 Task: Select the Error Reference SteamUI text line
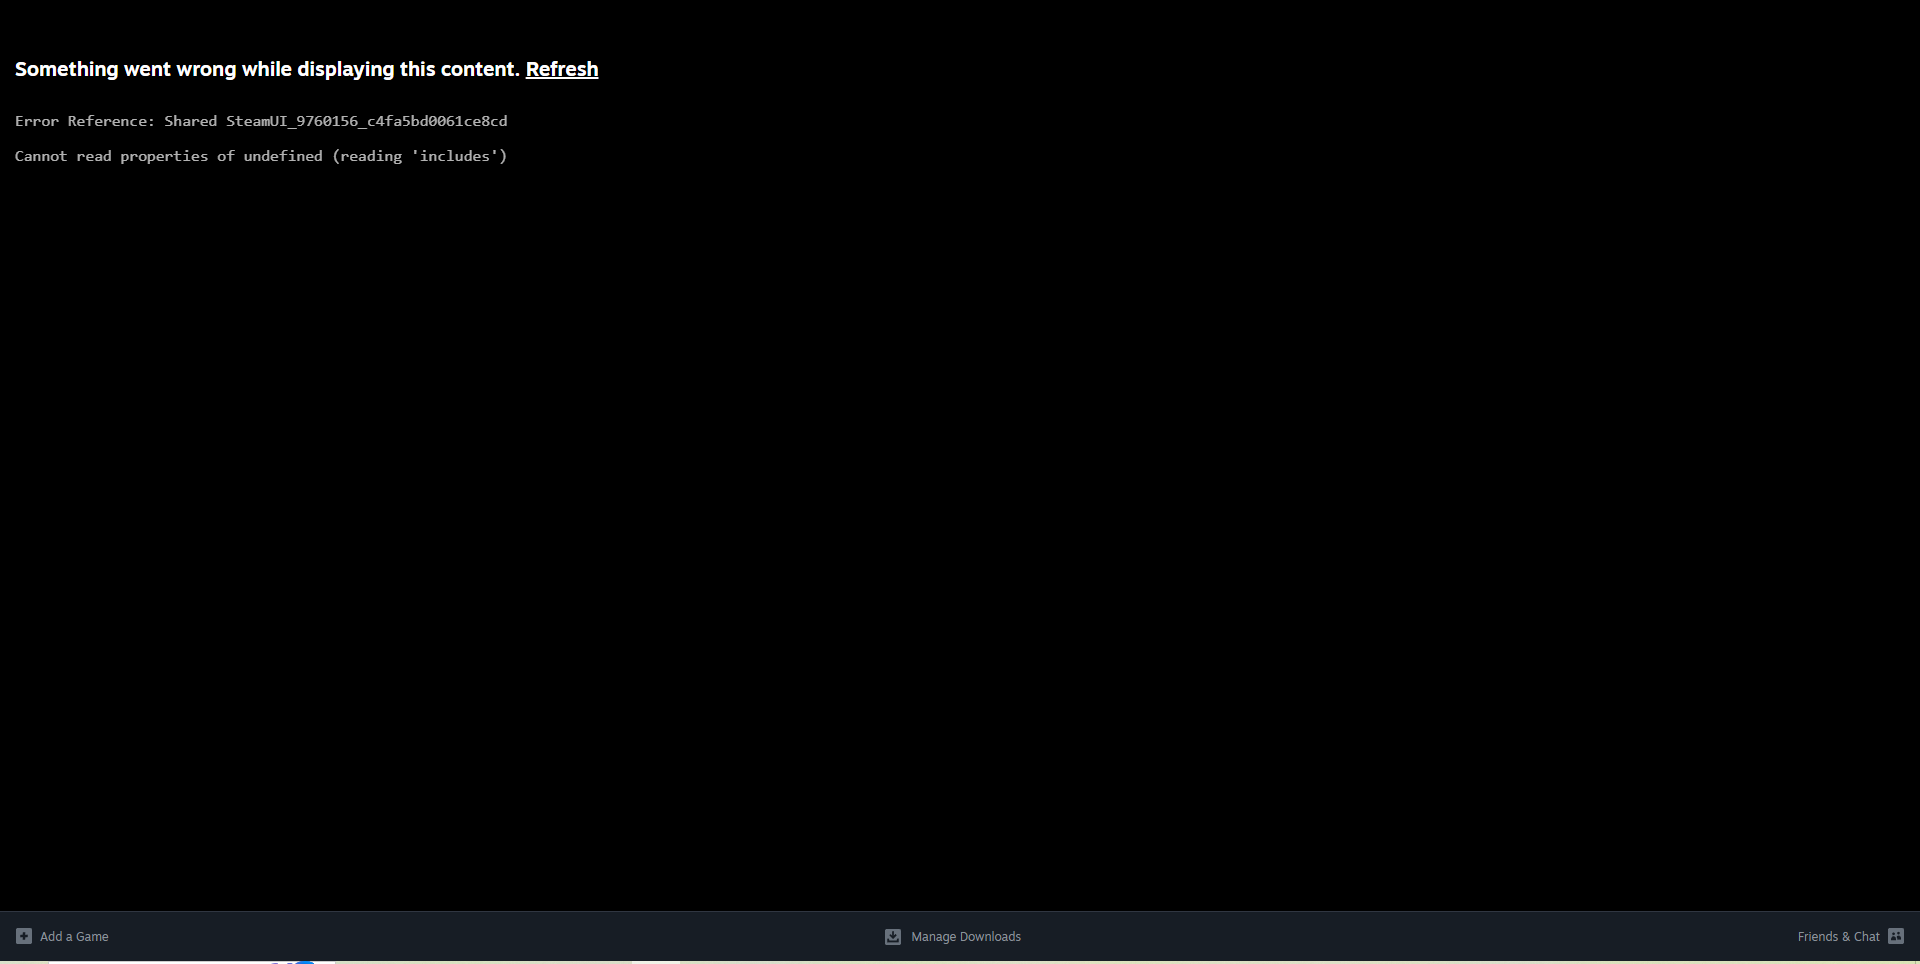pos(261,121)
